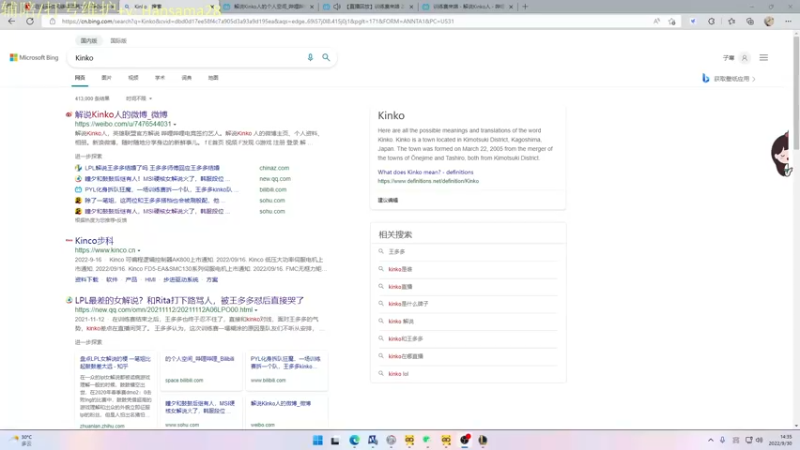This screenshot has height=450, width=800.
Task: Expand the arrow beside new.qq.com result URL
Action: 256,310
